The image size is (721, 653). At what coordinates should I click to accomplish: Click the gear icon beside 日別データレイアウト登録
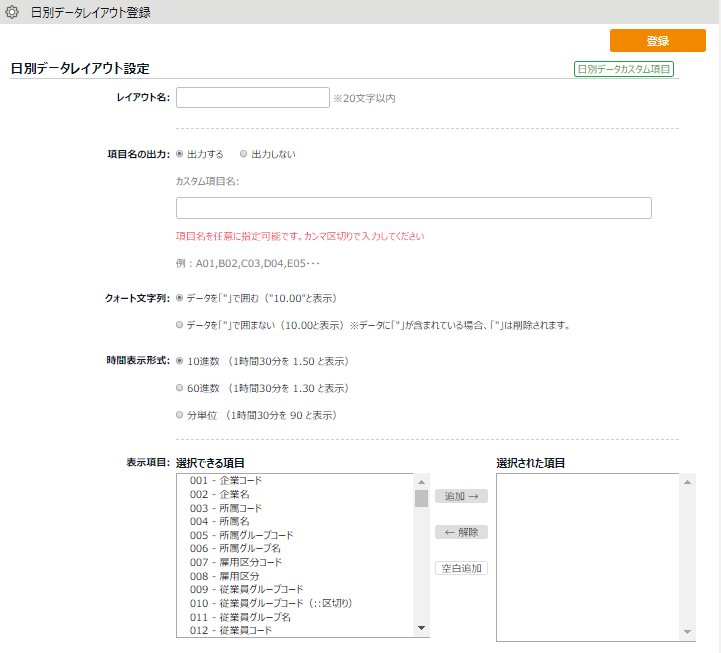pos(12,12)
